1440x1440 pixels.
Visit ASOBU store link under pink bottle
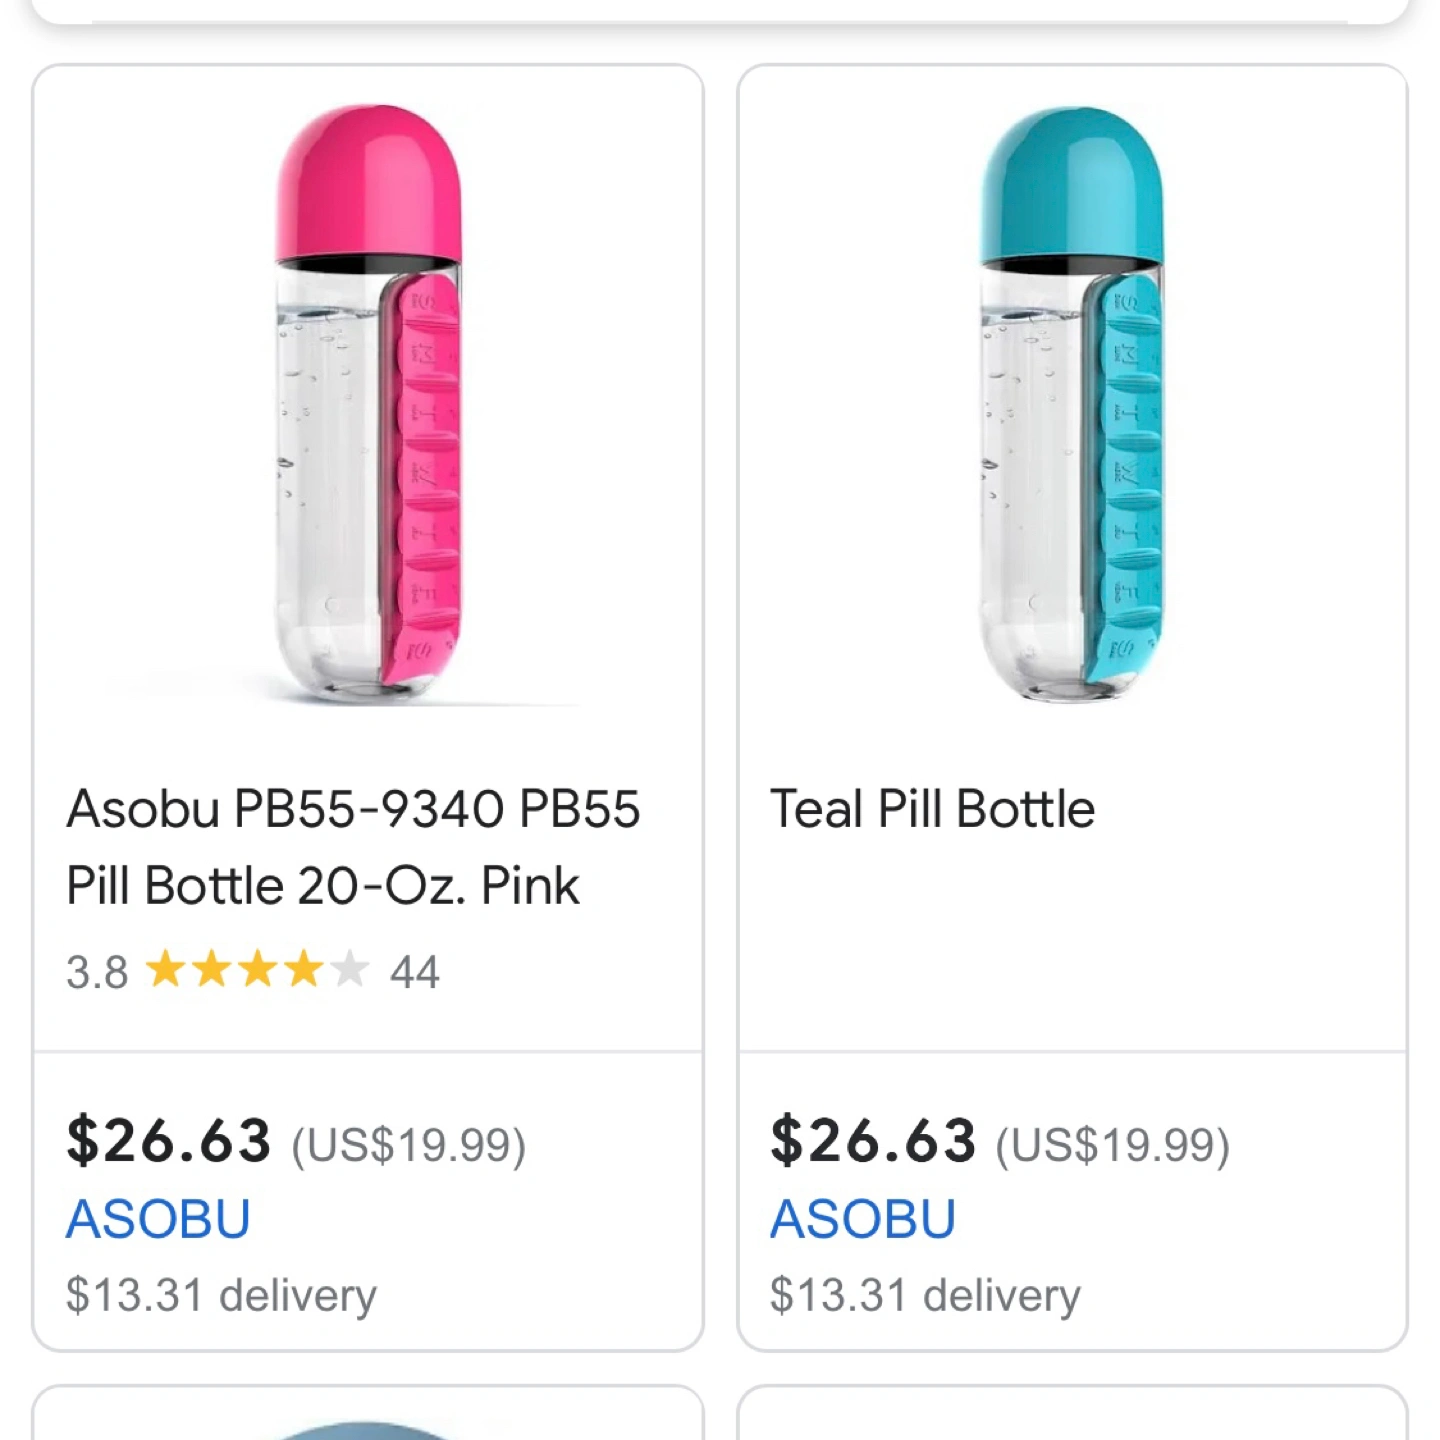point(158,1219)
